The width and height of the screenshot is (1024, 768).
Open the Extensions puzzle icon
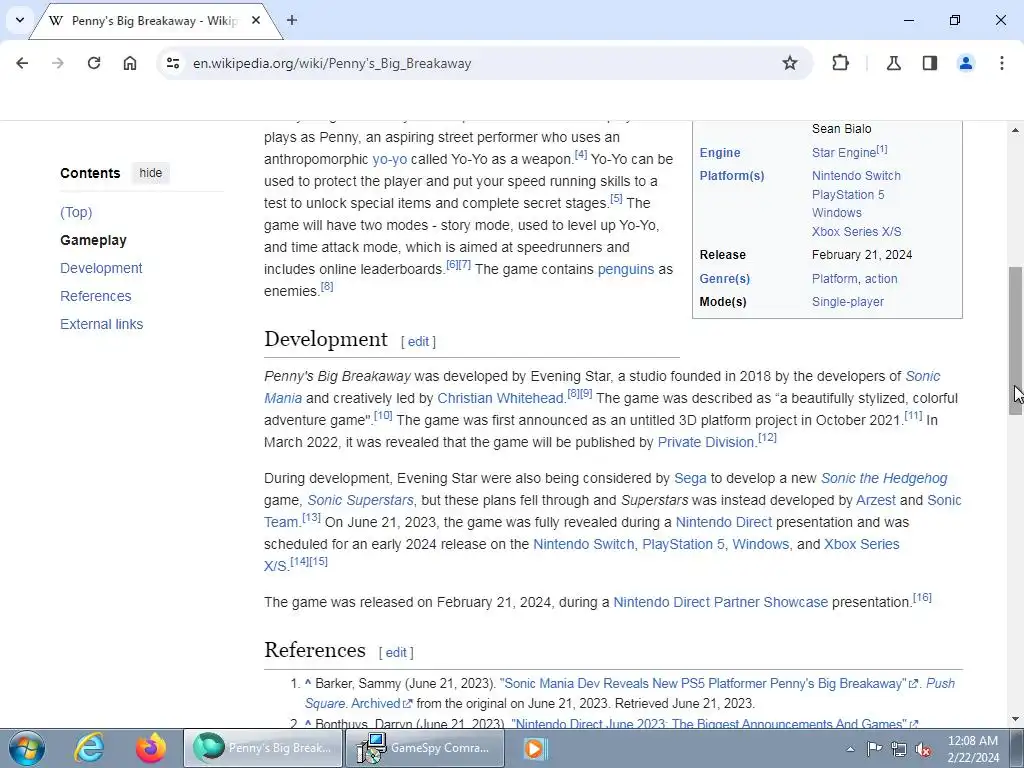click(840, 63)
